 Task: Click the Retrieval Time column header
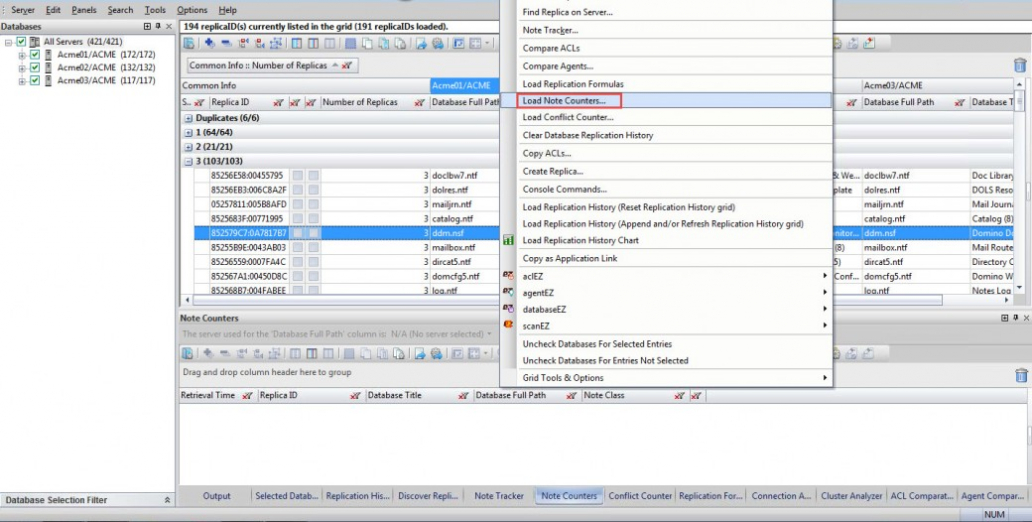tap(218, 396)
